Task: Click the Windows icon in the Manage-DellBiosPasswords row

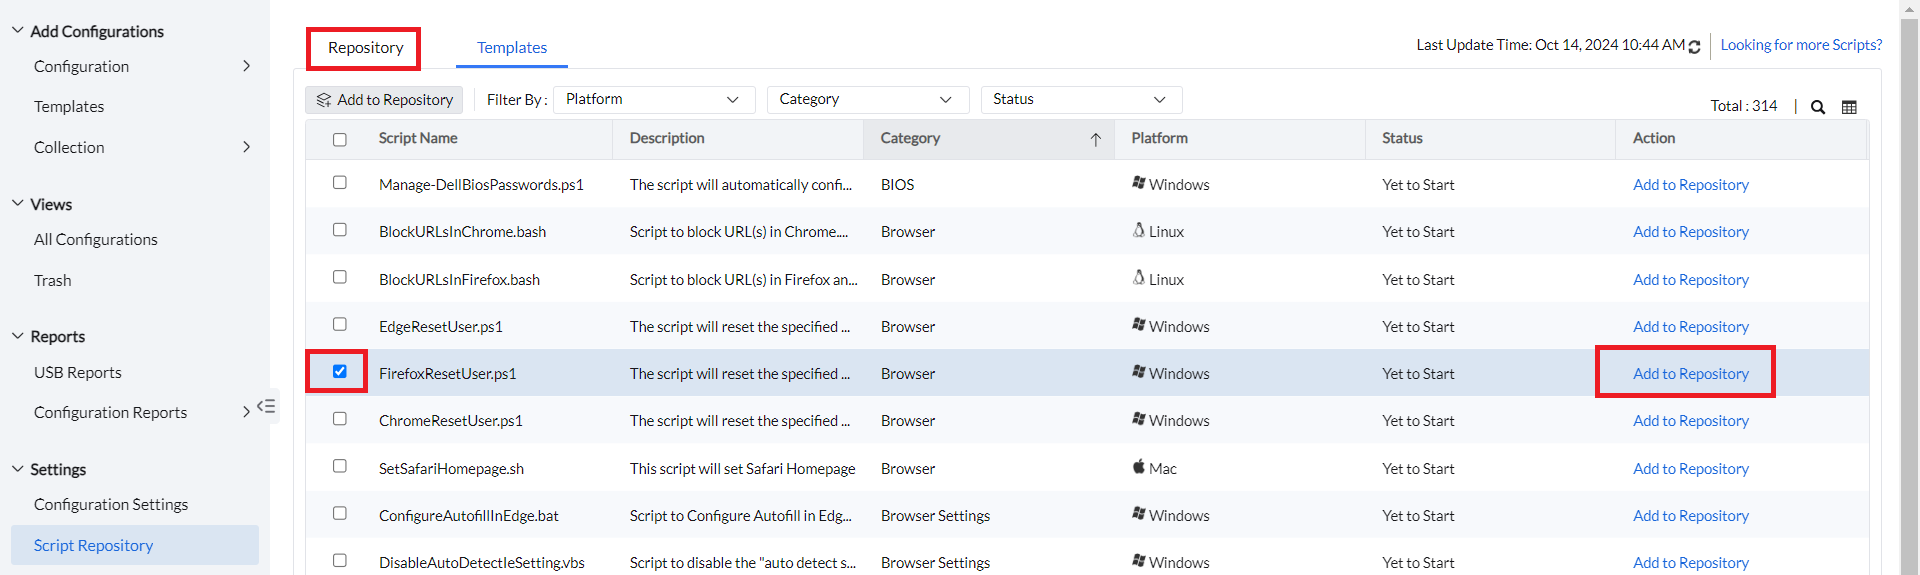Action: coord(1138,183)
